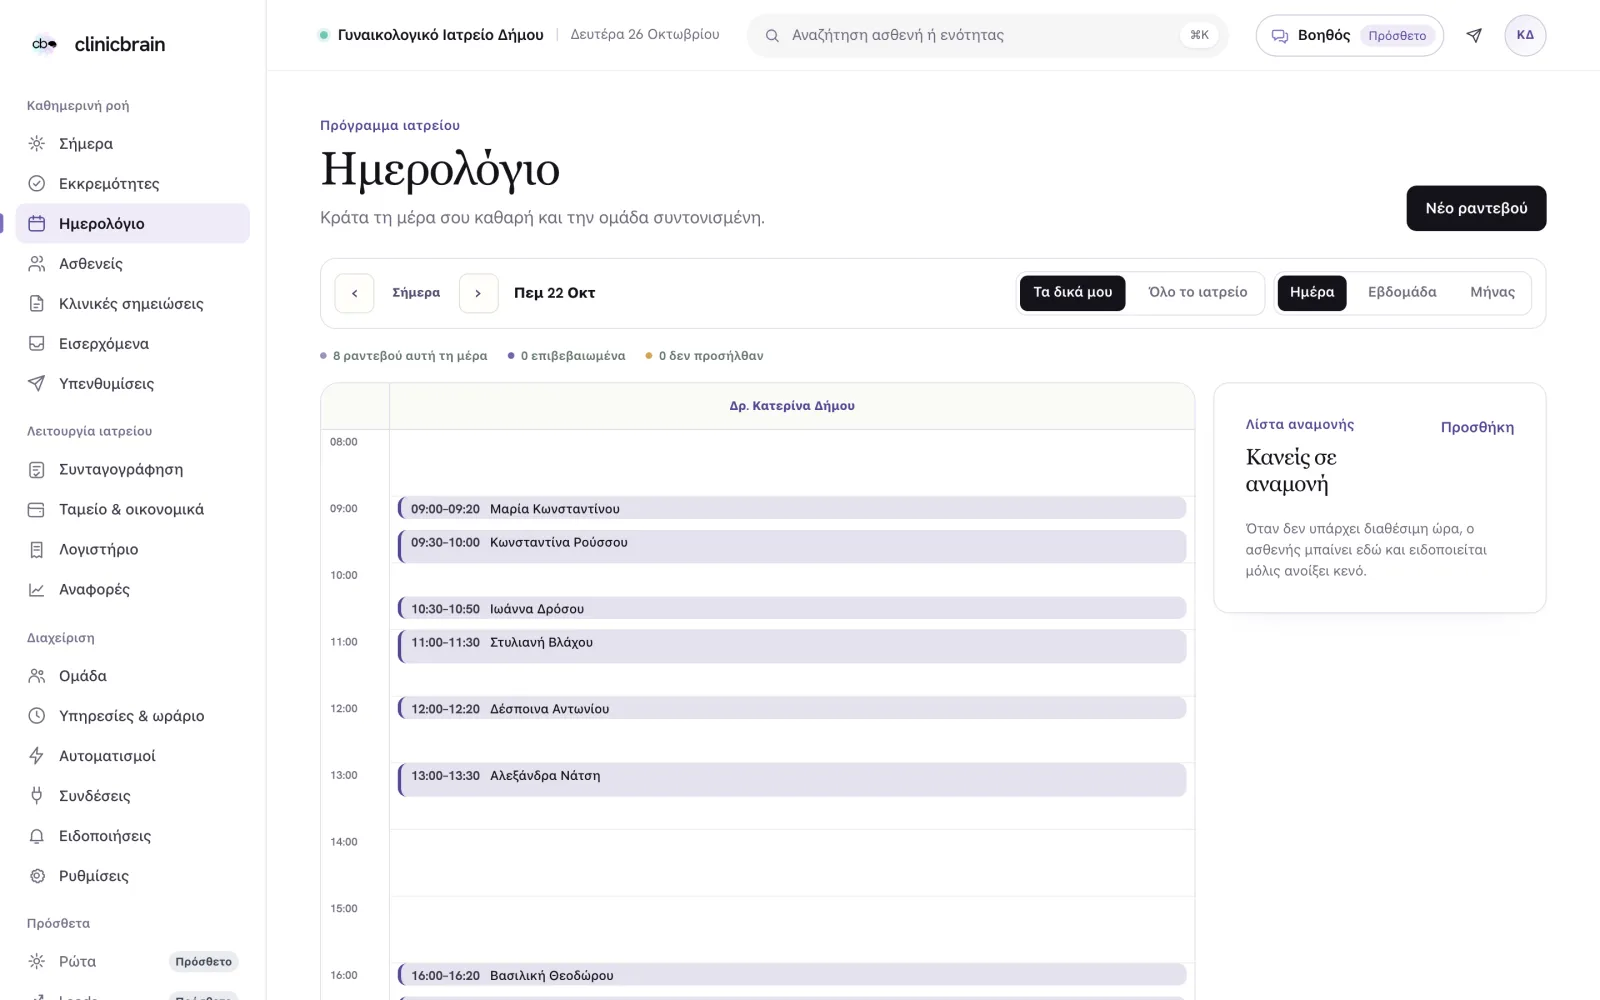Go to the previous day arrow
Viewport: 1600px width, 1000px height.
tap(354, 293)
